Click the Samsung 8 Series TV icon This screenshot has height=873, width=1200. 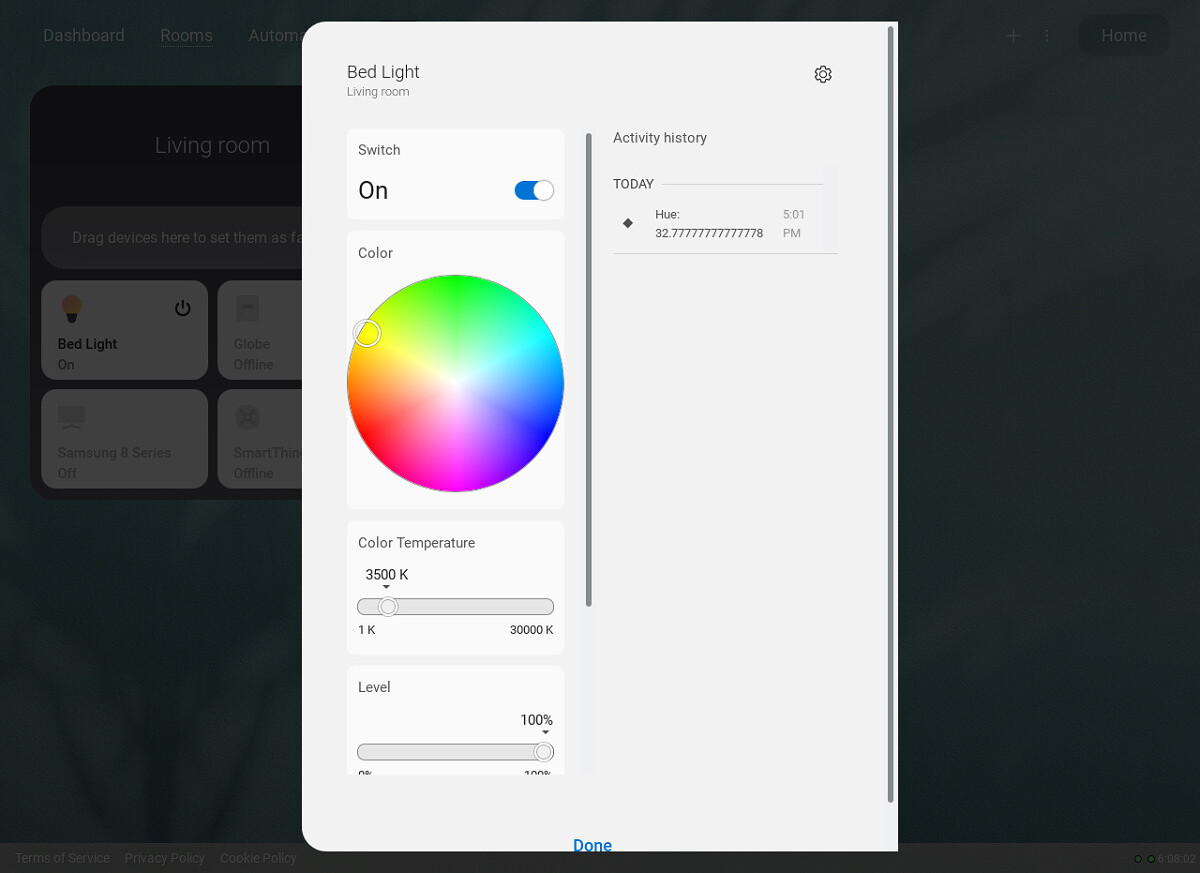[x=71, y=416]
